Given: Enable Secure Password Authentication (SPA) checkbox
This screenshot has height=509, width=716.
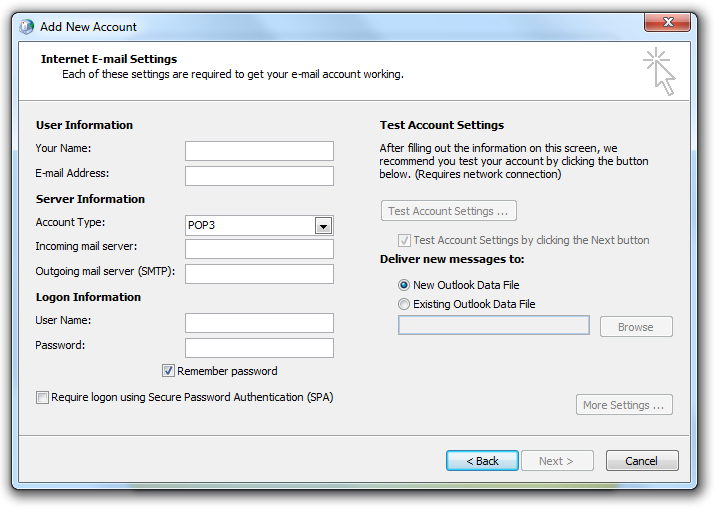Looking at the screenshot, I should tap(42, 398).
